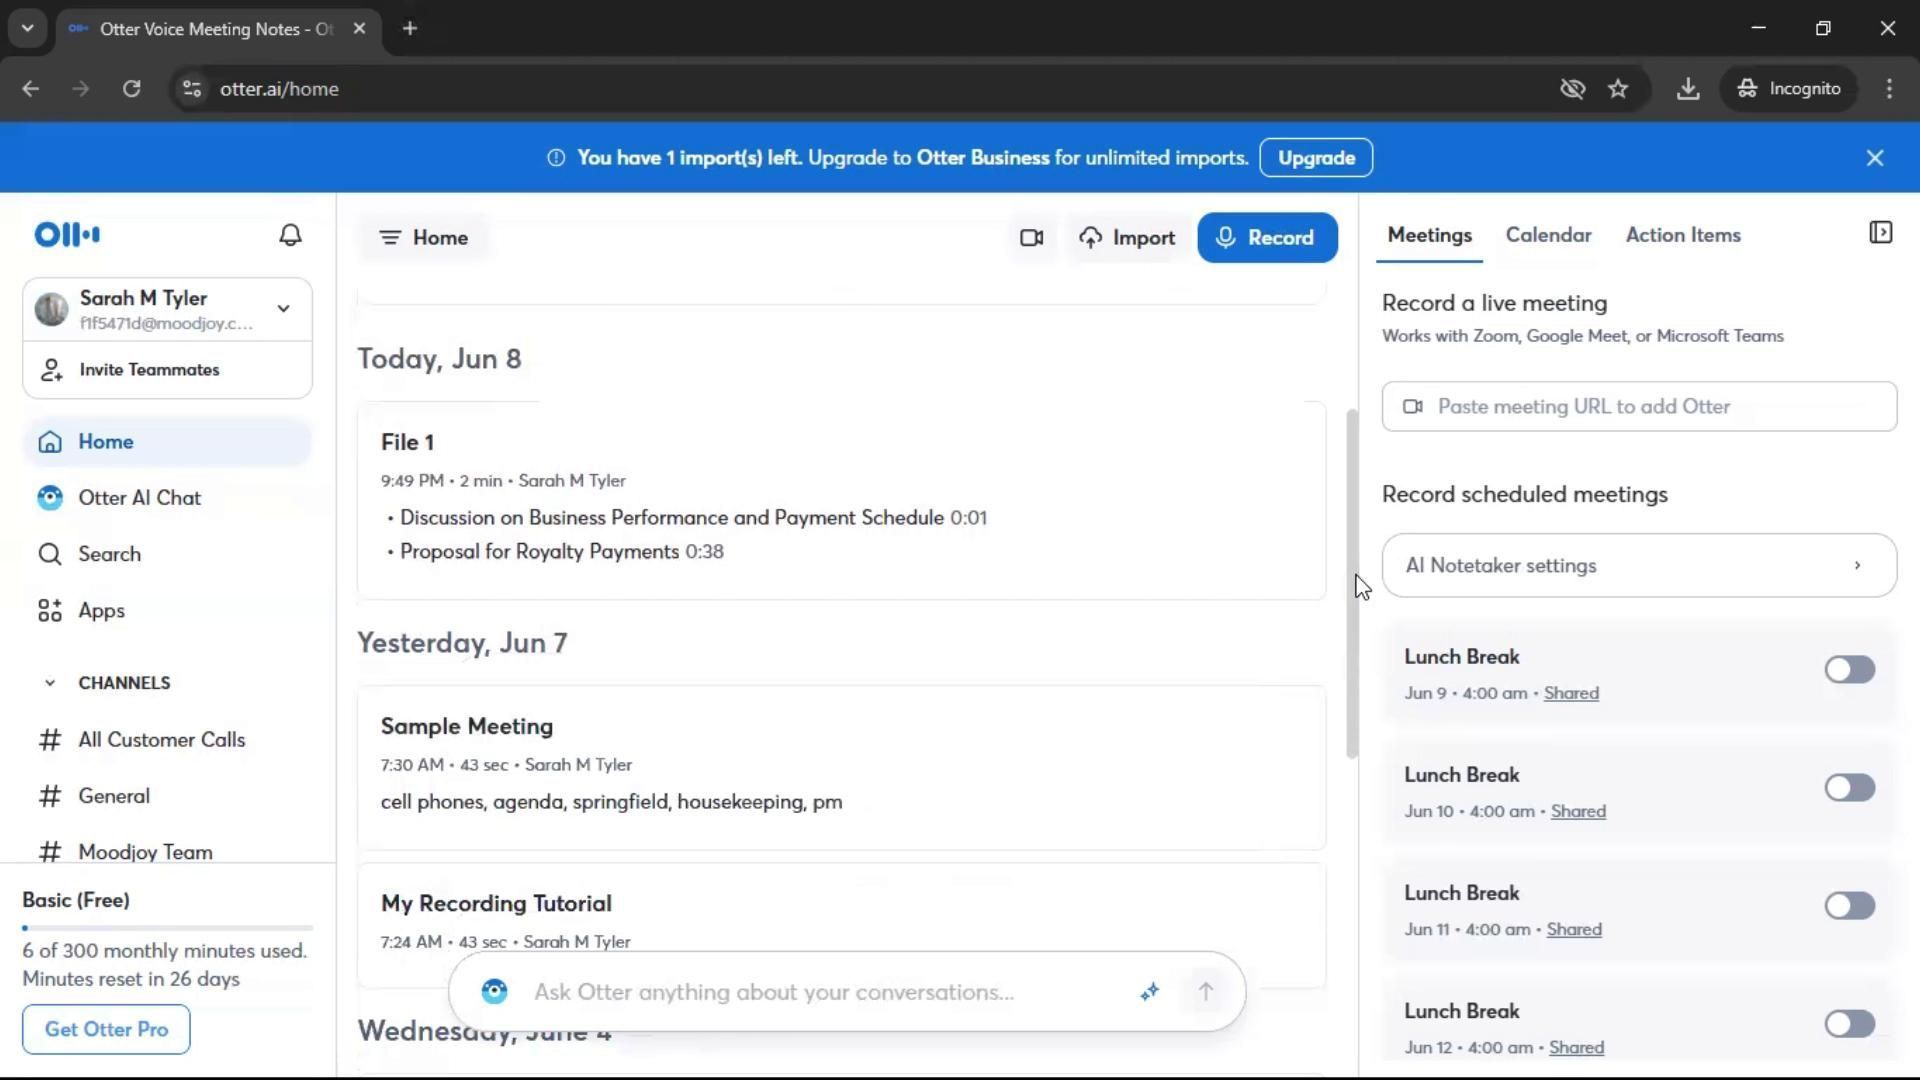Collapse the right side panel icon
The height and width of the screenshot is (1080, 1920).
[x=1880, y=233]
